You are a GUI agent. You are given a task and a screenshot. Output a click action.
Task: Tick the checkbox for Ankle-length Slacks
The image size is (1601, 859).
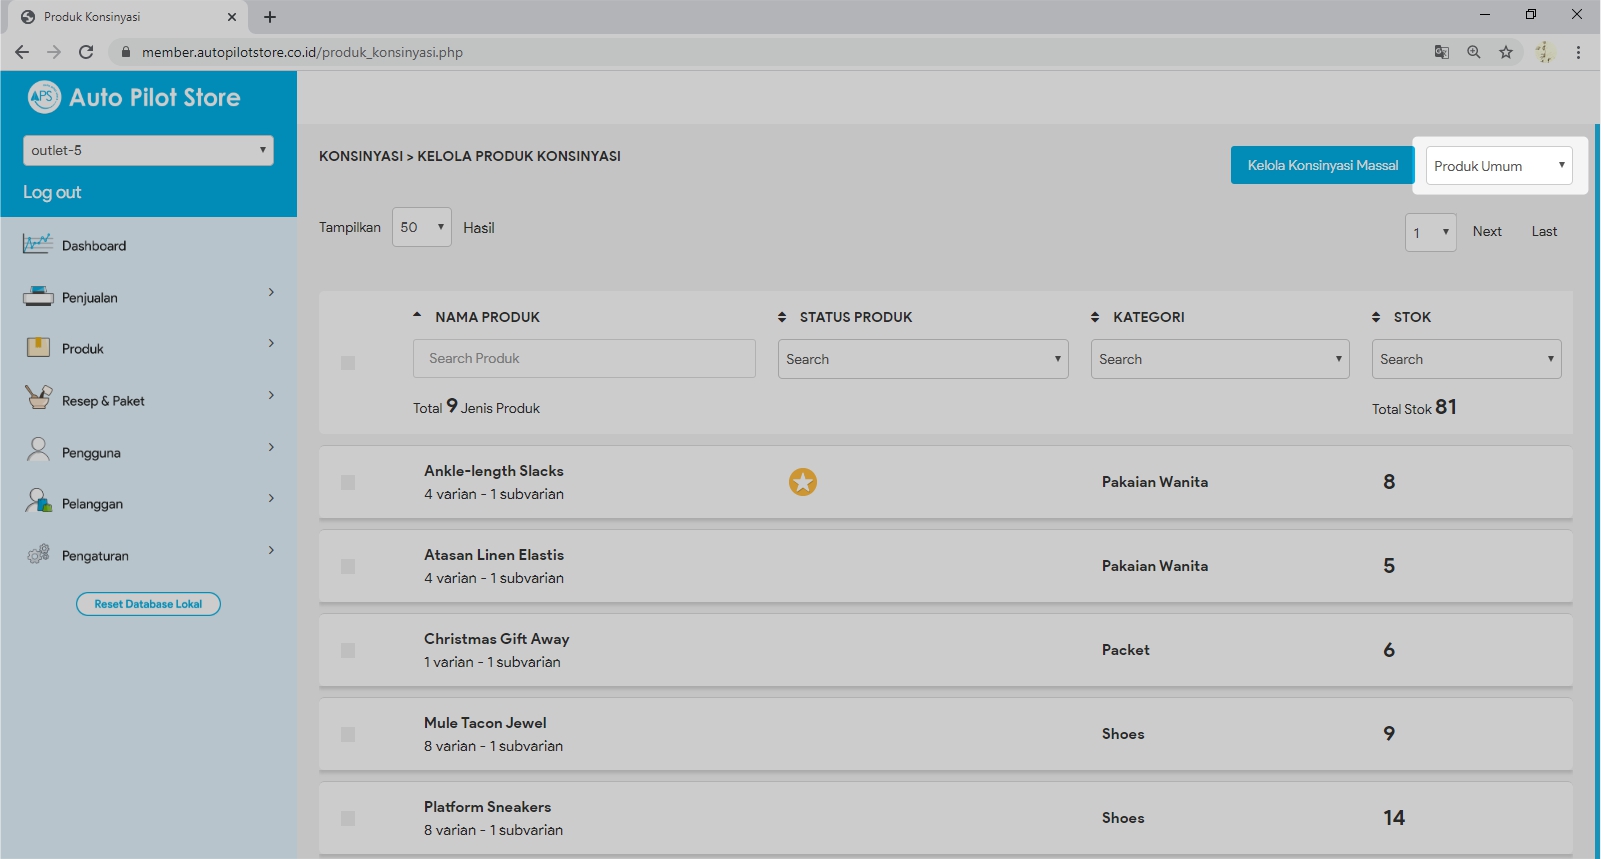click(x=348, y=482)
